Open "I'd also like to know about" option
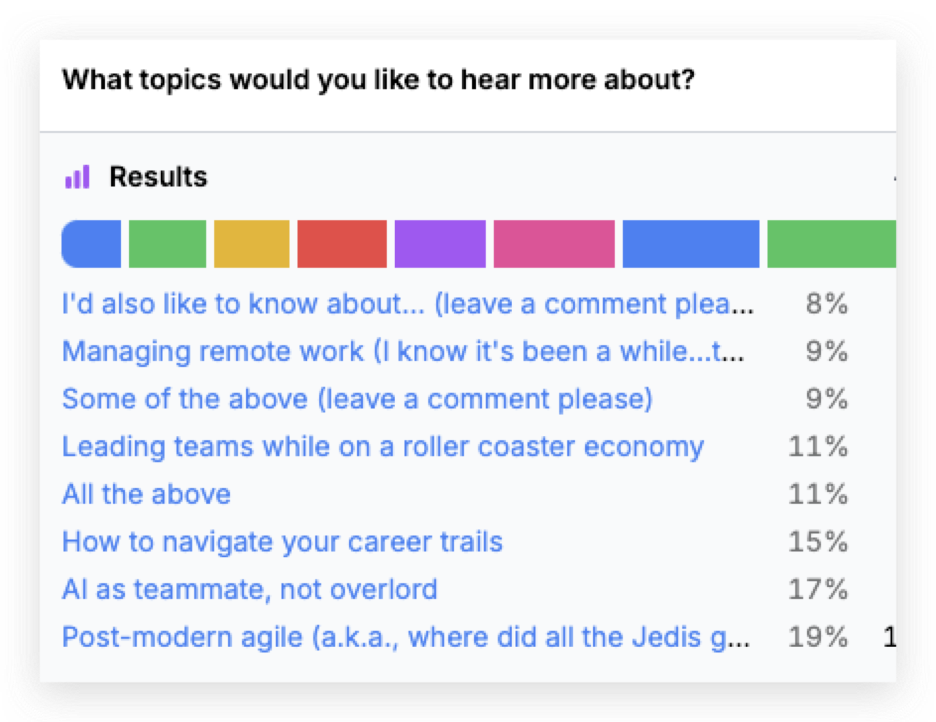This screenshot has width=936, height=722. pos(408,304)
